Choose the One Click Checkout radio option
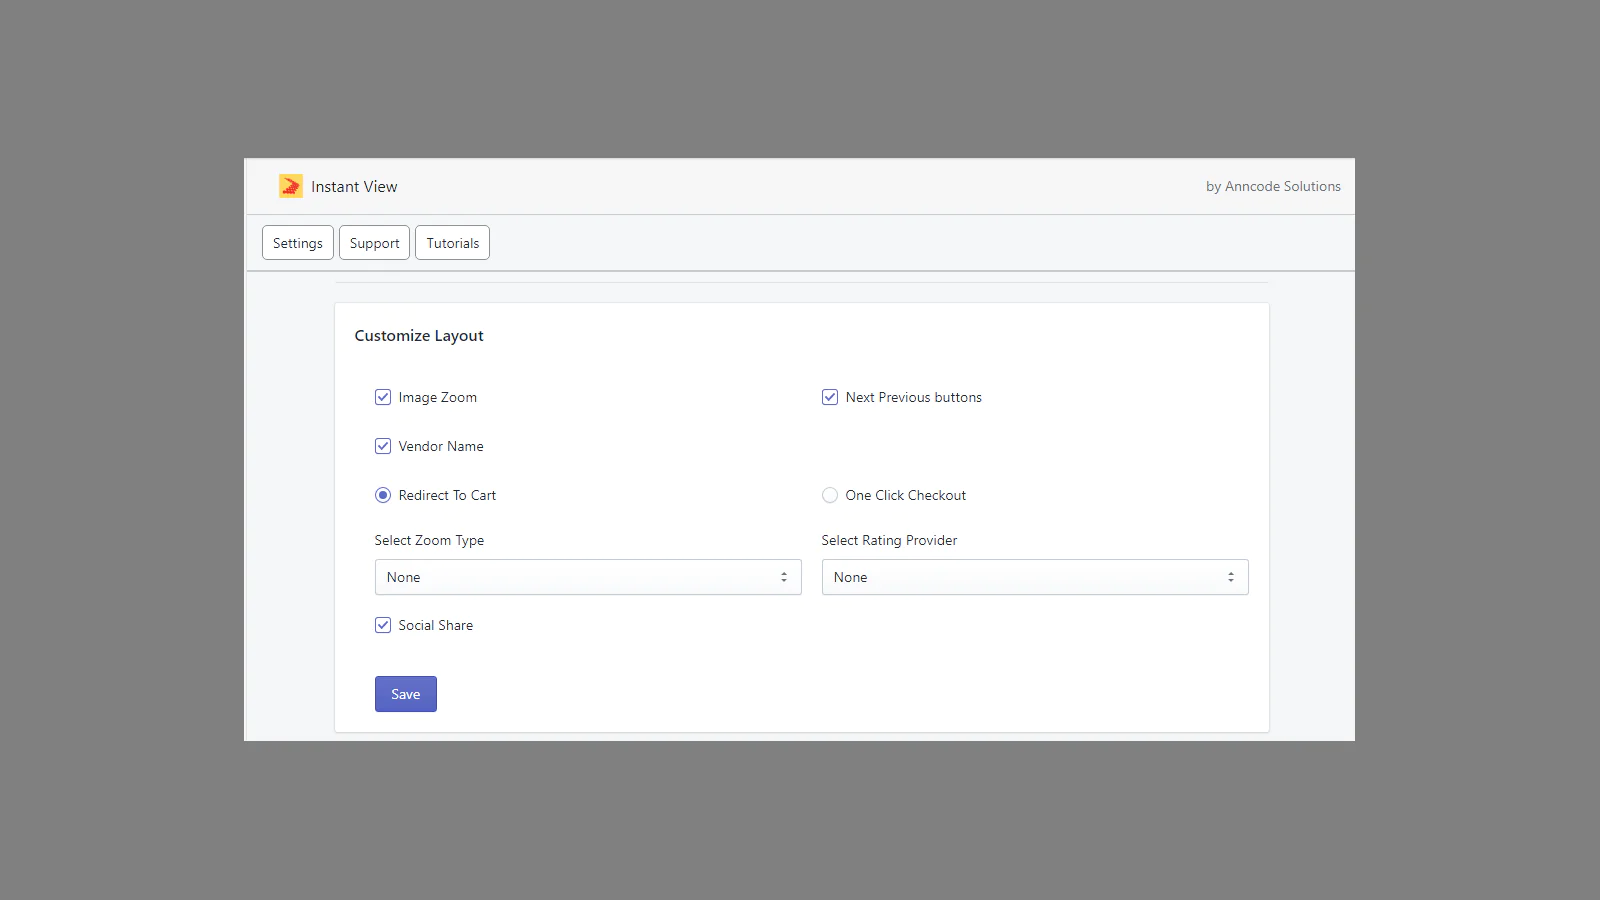The height and width of the screenshot is (900, 1600). click(x=830, y=495)
